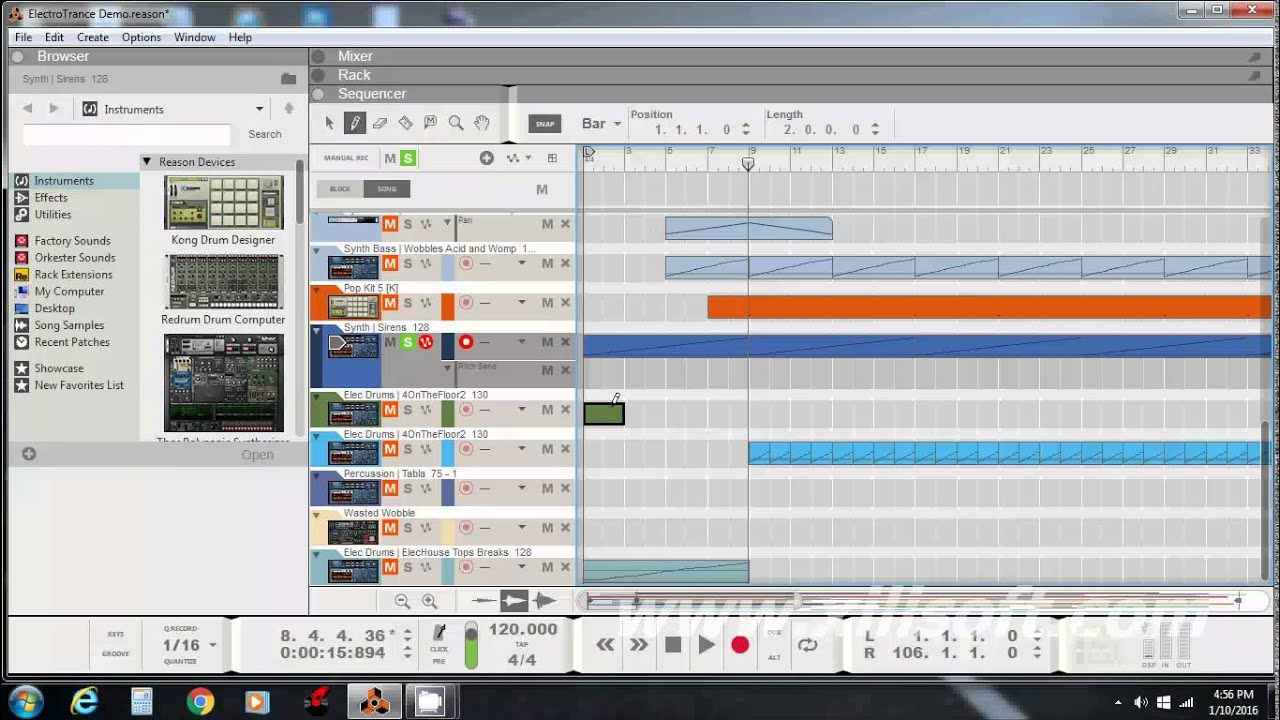Screen dimensions: 1280x720
Task: Open the Window menu
Action: (195, 37)
